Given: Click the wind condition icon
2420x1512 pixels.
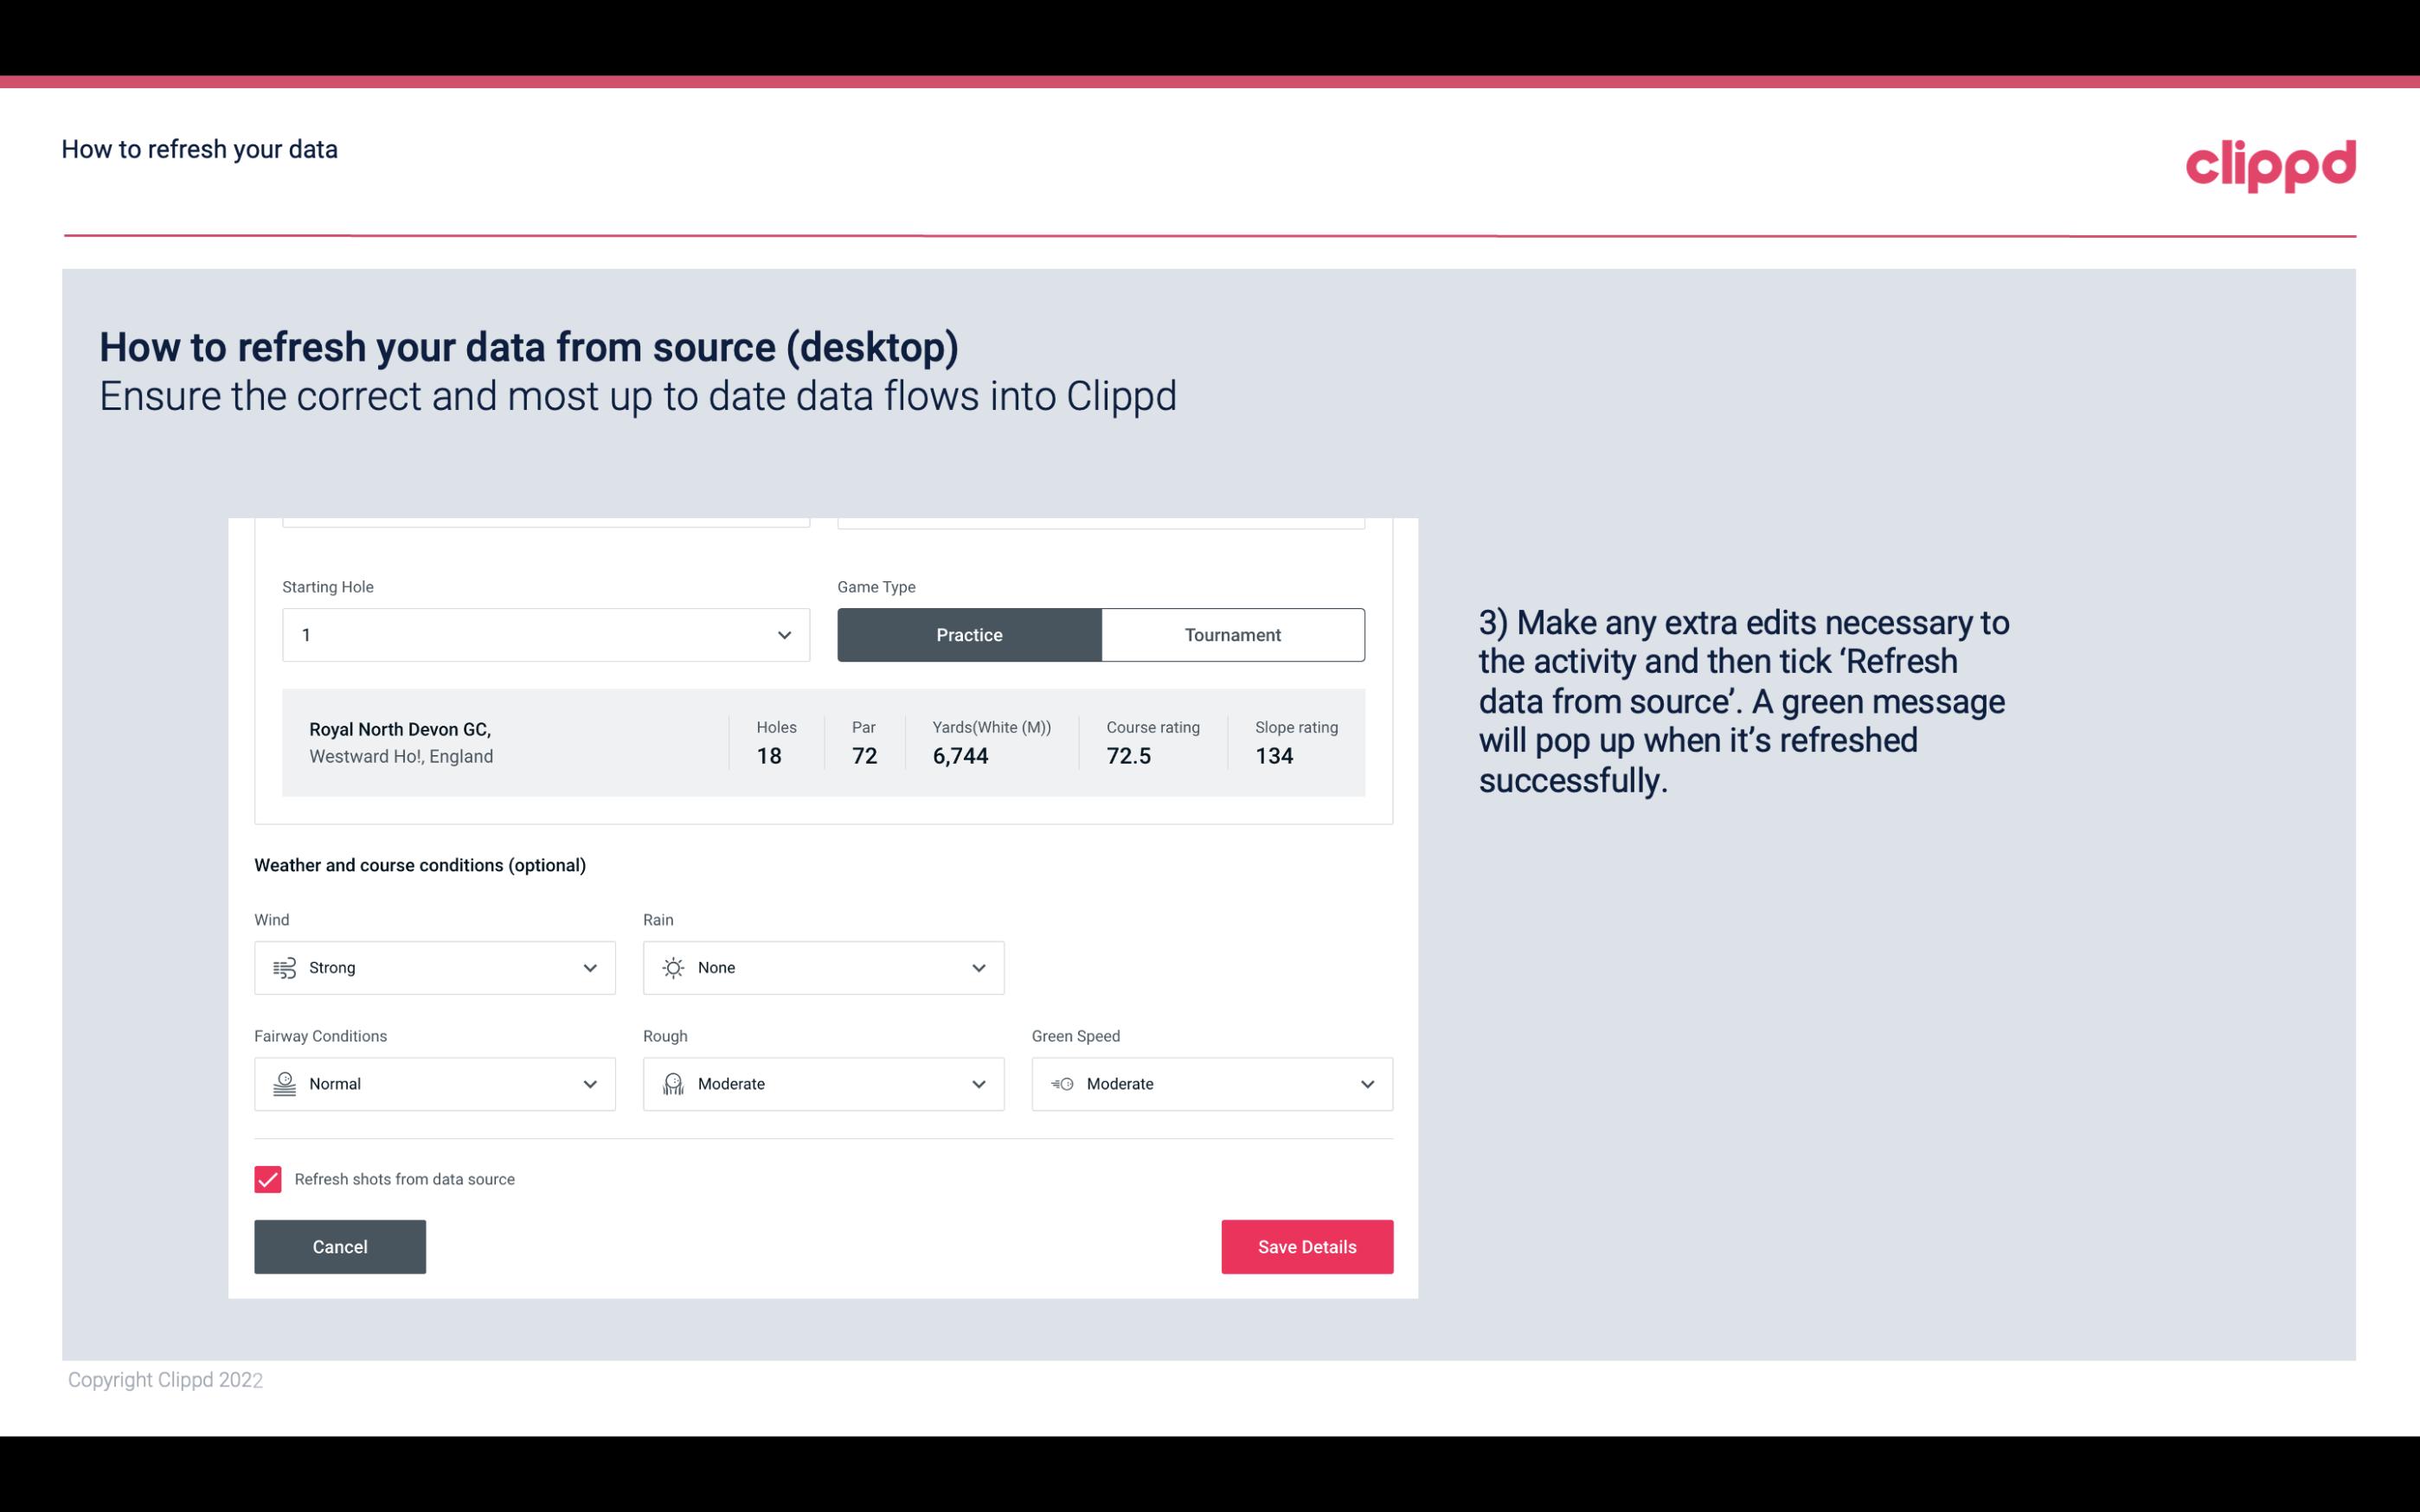Looking at the screenshot, I should (282, 967).
